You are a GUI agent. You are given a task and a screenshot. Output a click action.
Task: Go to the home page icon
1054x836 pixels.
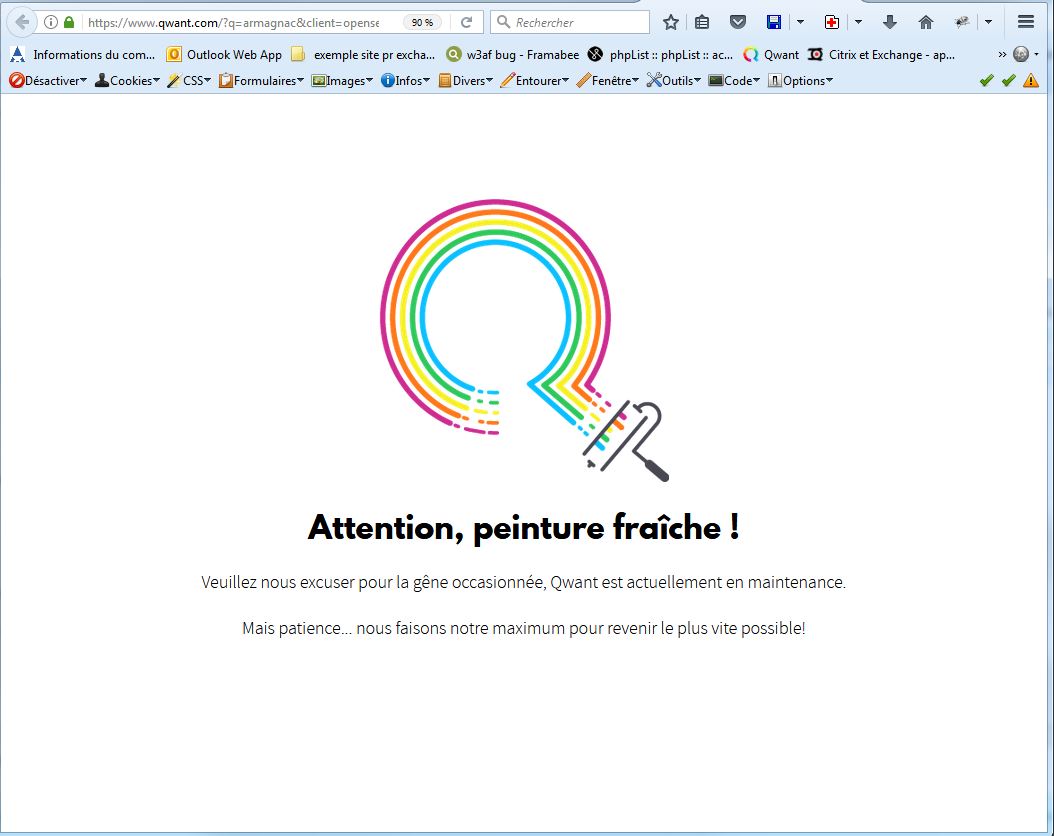click(x=926, y=22)
